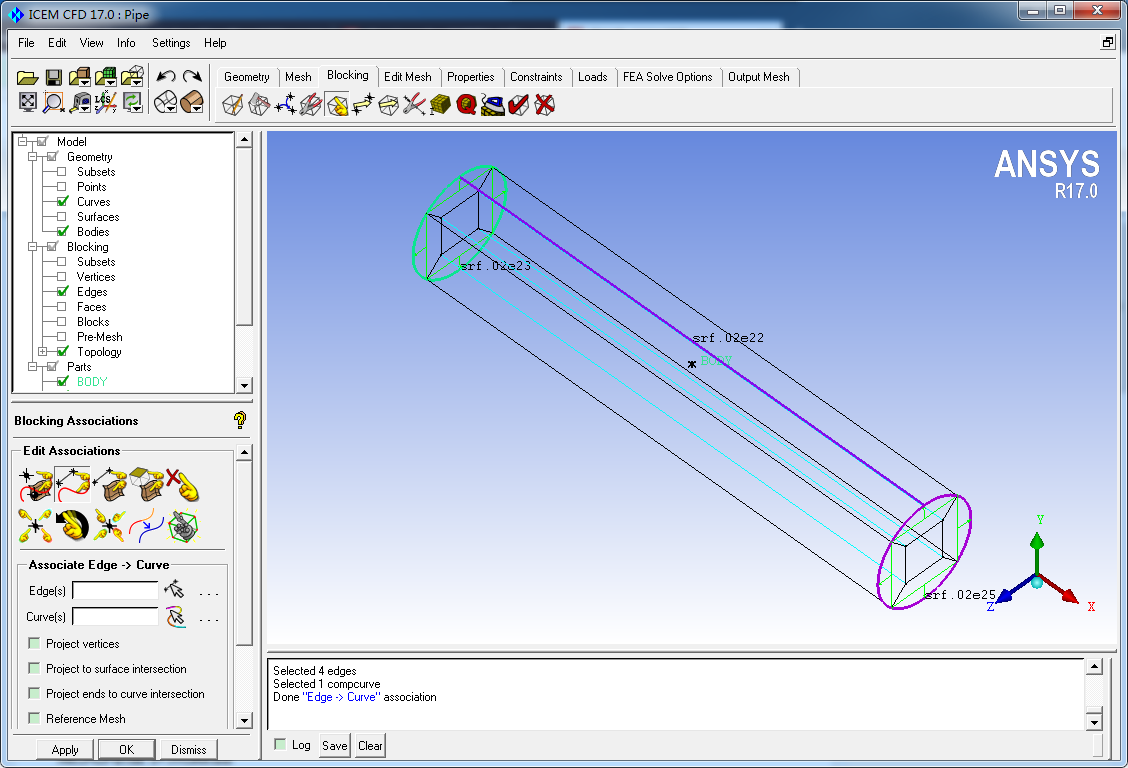Open the wireframe display dropdown icon
This screenshot has width=1128, height=768.
click(x=166, y=102)
